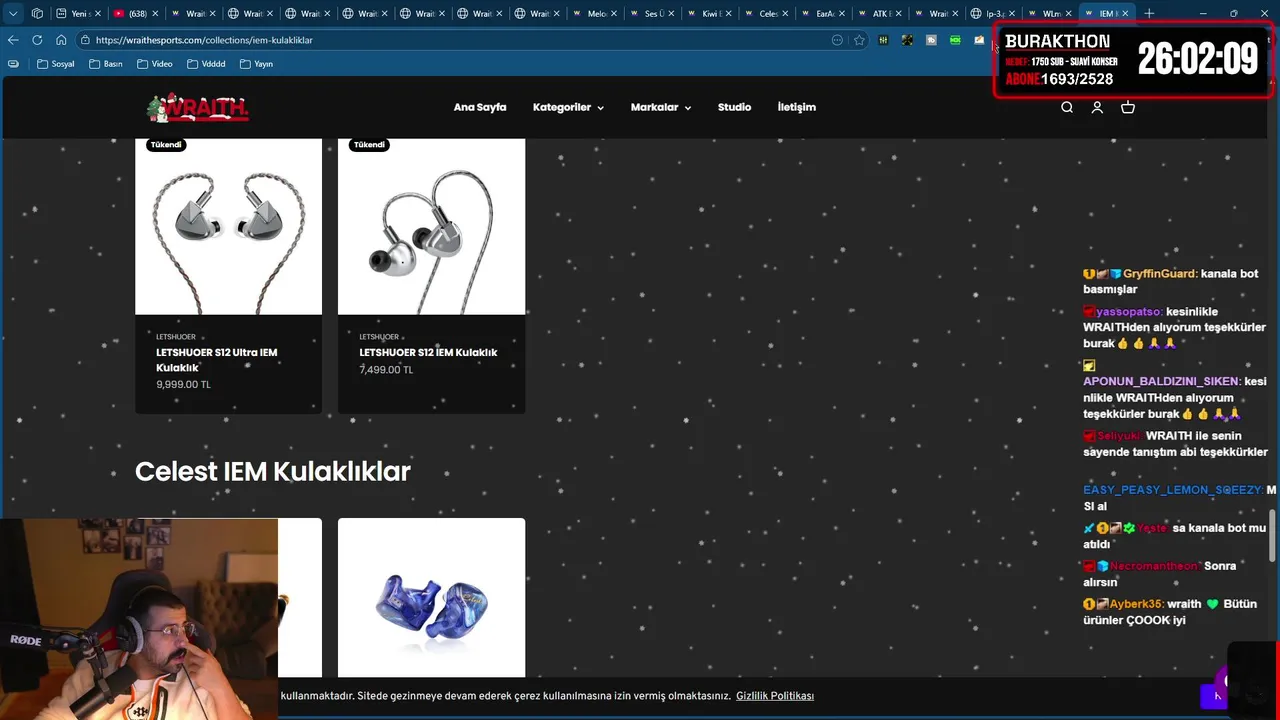The width and height of the screenshot is (1280, 720).
Task: Select the GryffinGuard chat username
Action: click(x=1159, y=274)
